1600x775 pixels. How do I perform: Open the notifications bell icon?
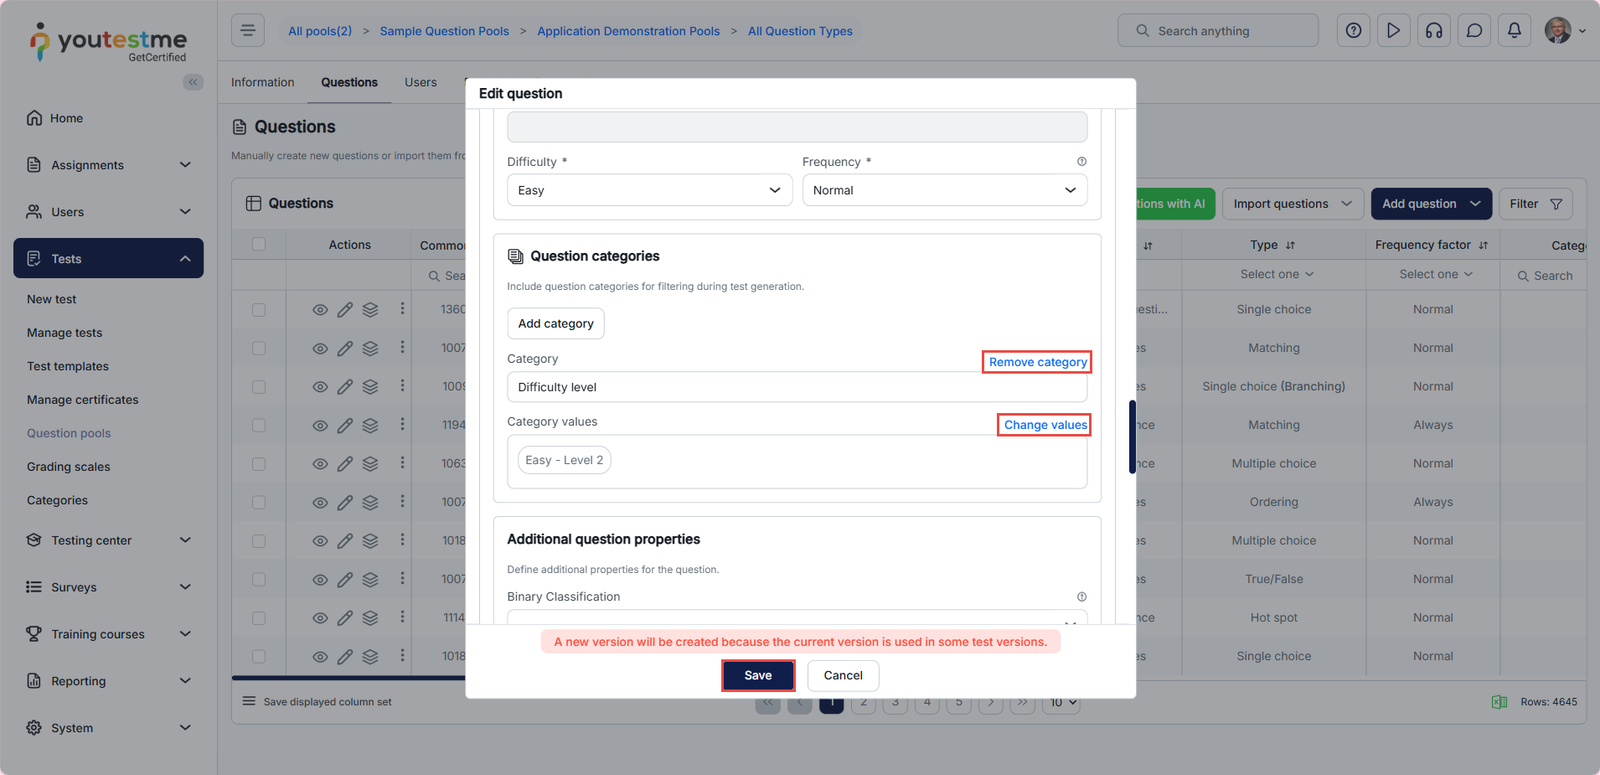[1514, 31]
